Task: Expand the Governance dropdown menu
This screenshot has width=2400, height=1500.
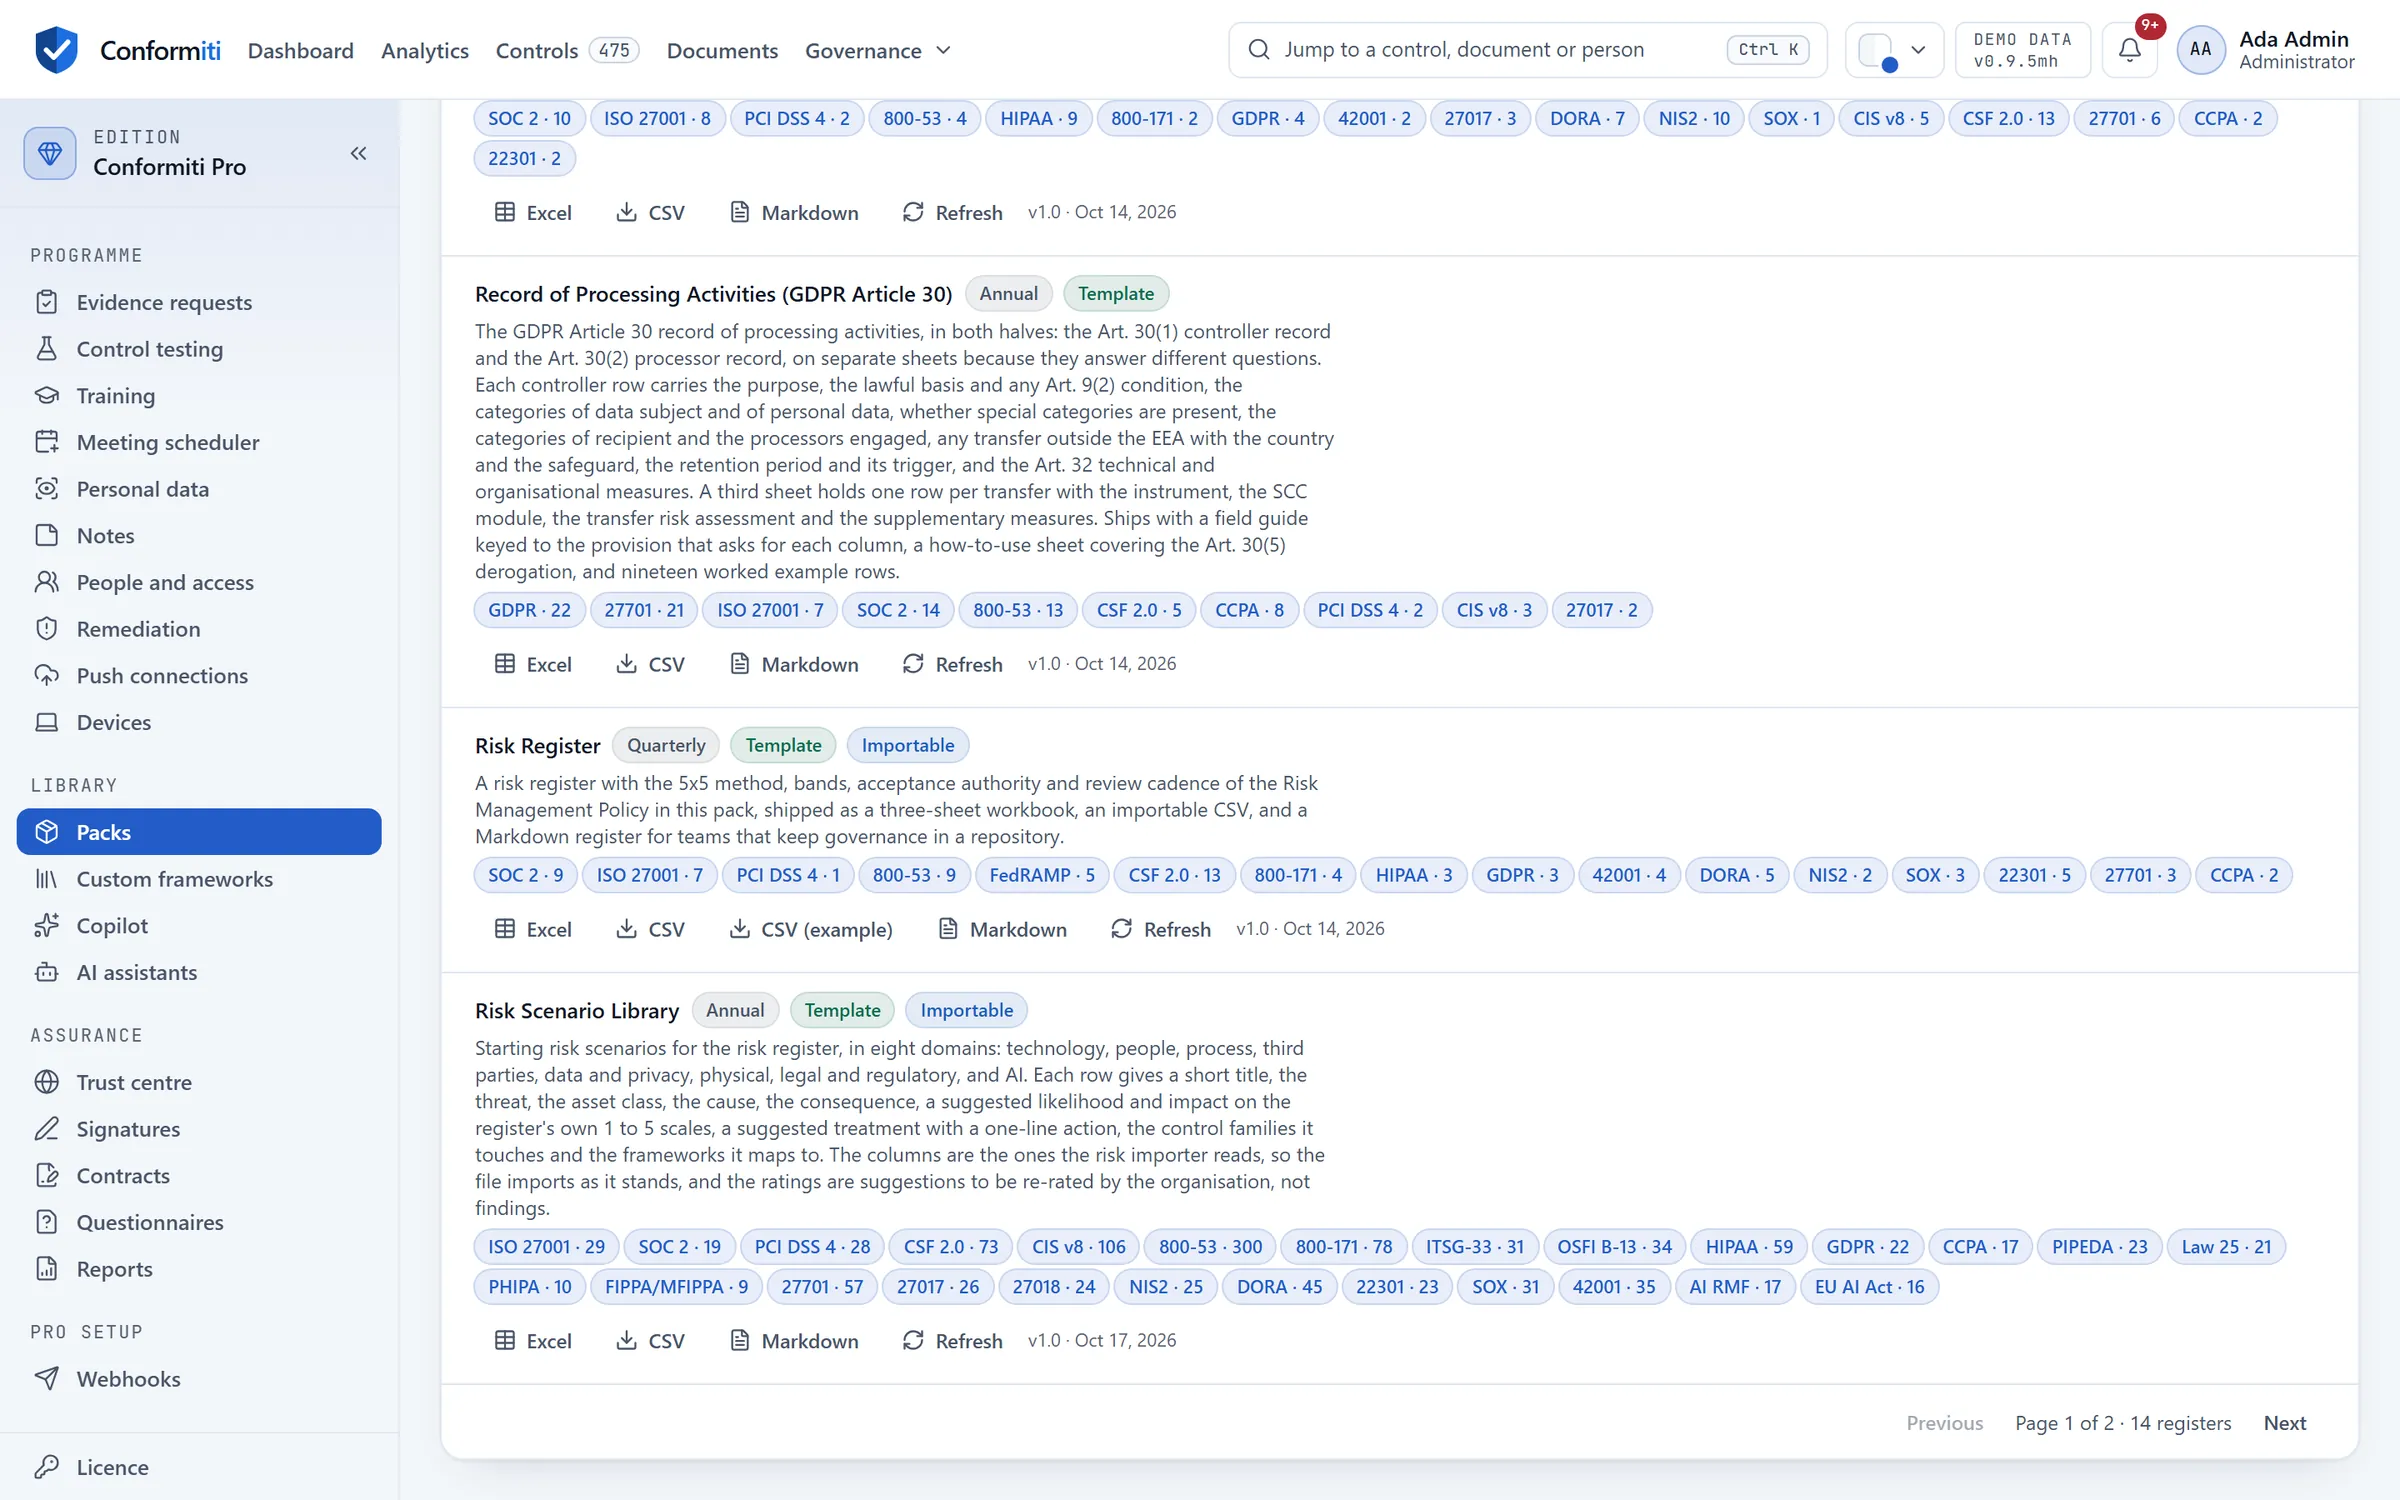Action: (x=877, y=50)
